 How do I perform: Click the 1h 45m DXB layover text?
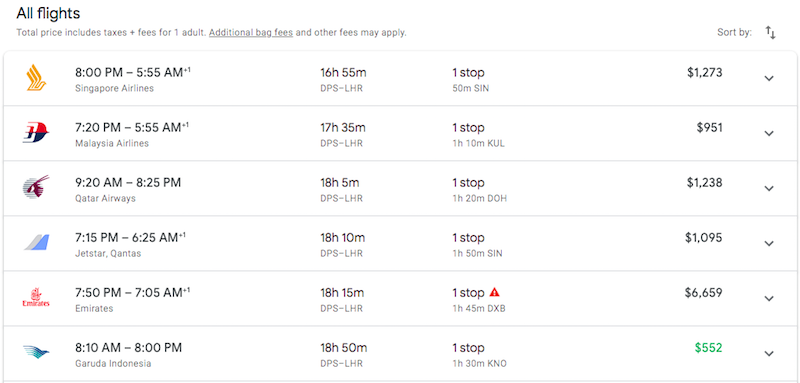tap(479, 309)
